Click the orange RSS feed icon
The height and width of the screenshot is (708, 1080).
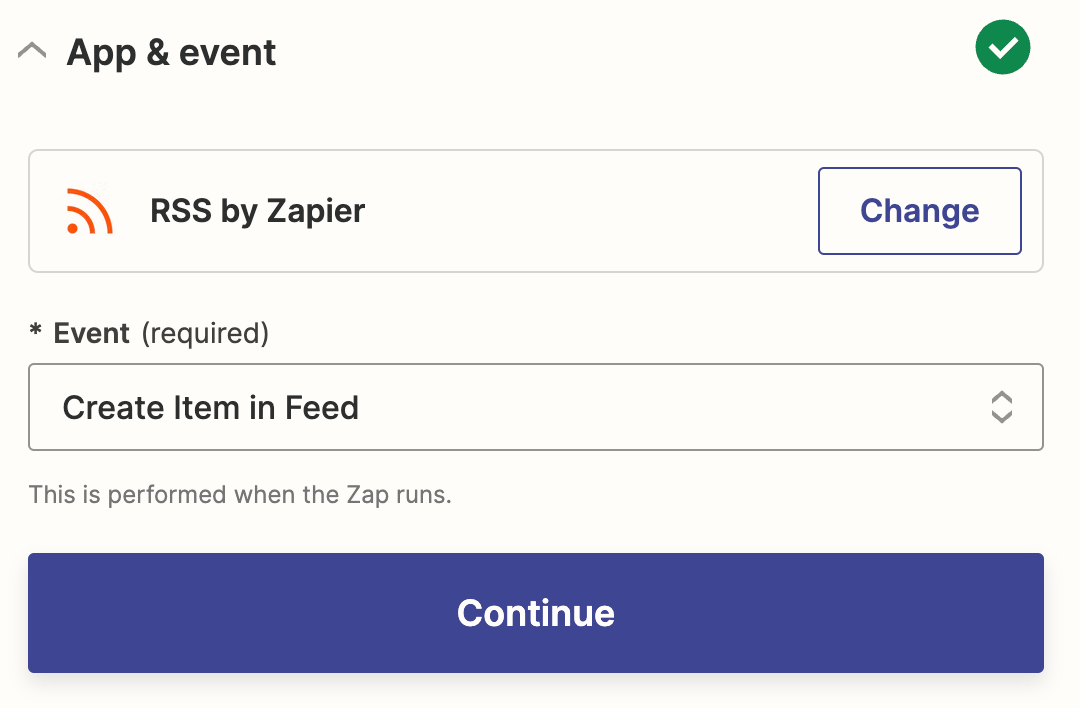[89, 211]
